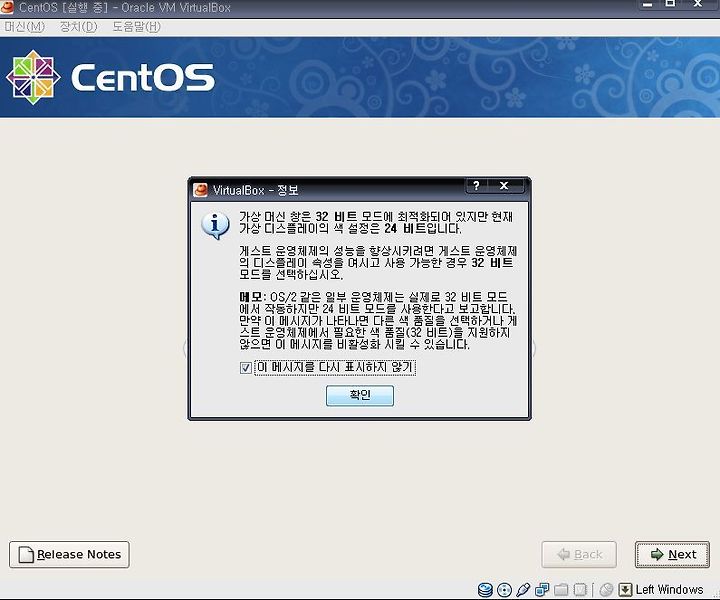This screenshot has height=600, width=720.
Task: Click the Next button in installer
Action: [672, 555]
